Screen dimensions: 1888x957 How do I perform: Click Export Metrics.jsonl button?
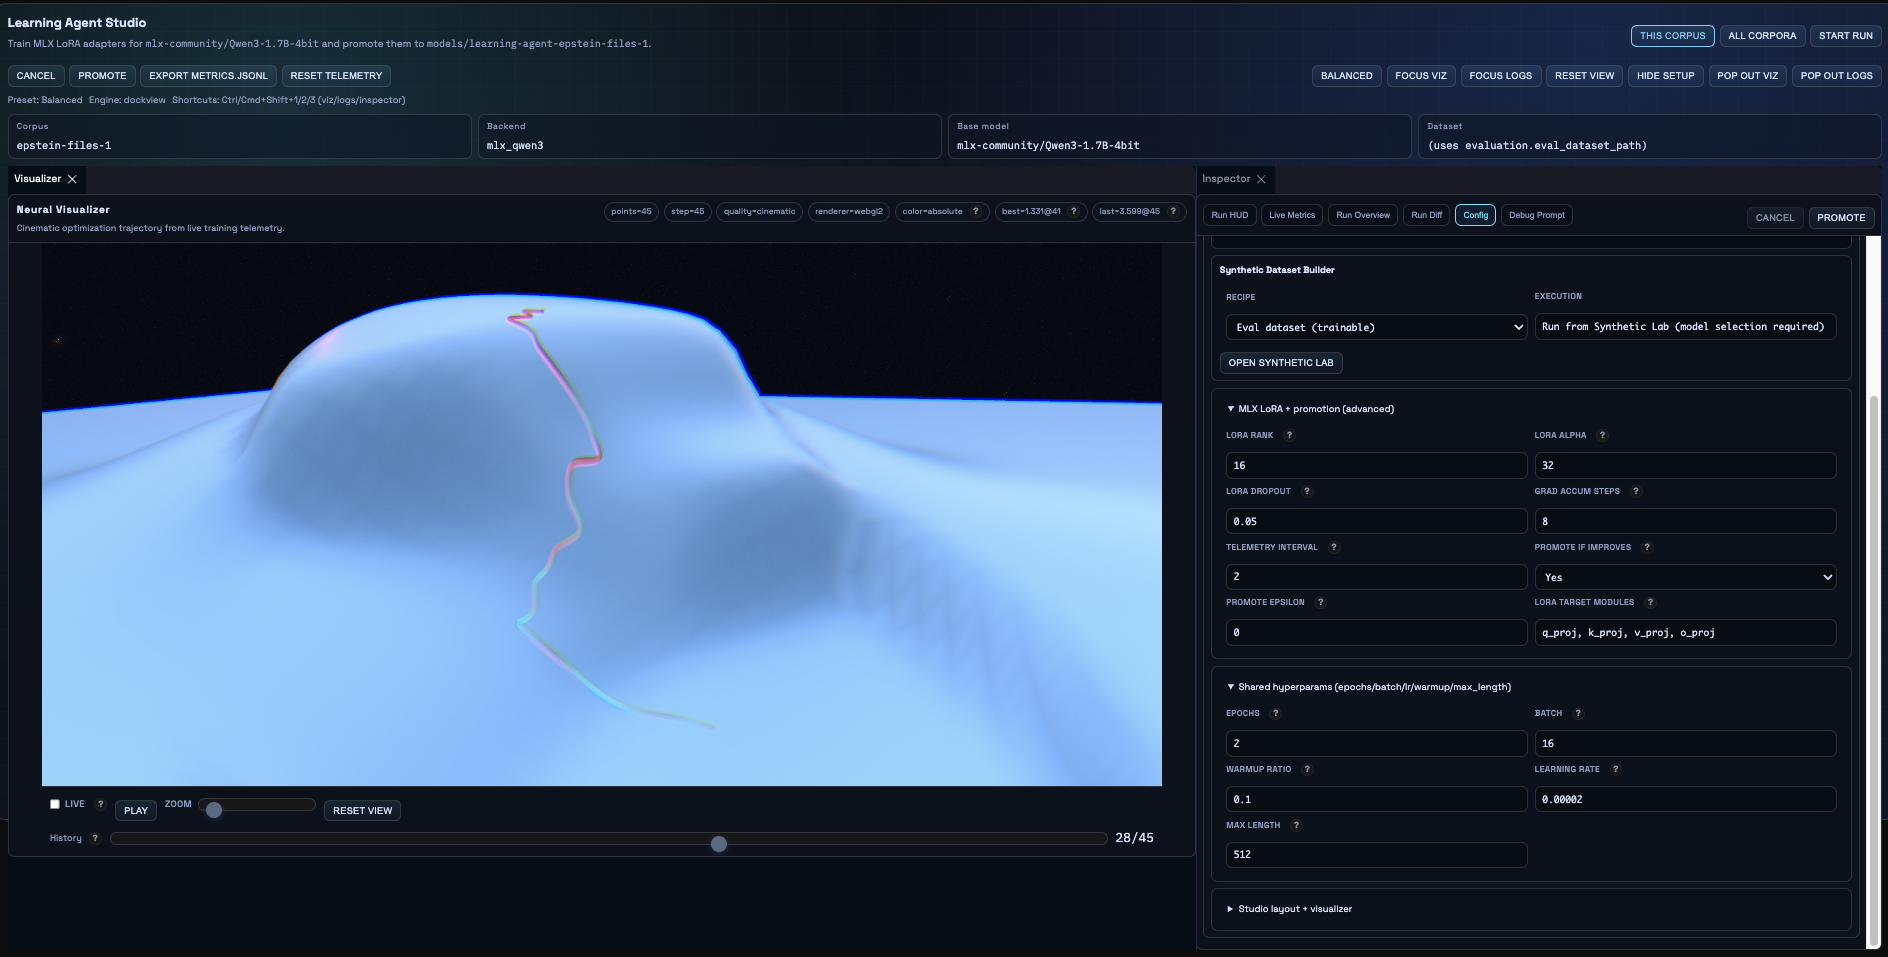click(x=208, y=76)
